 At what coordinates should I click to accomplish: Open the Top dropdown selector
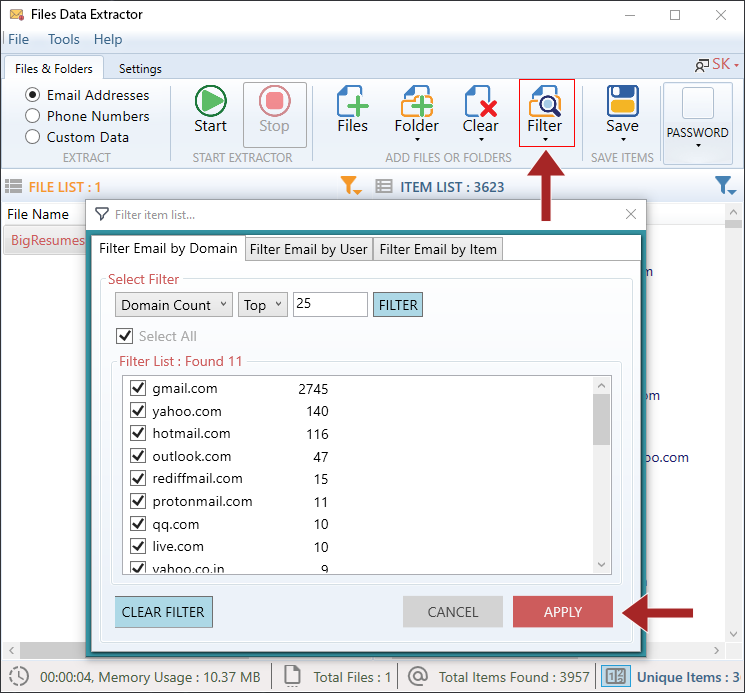[x=263, y=304]
